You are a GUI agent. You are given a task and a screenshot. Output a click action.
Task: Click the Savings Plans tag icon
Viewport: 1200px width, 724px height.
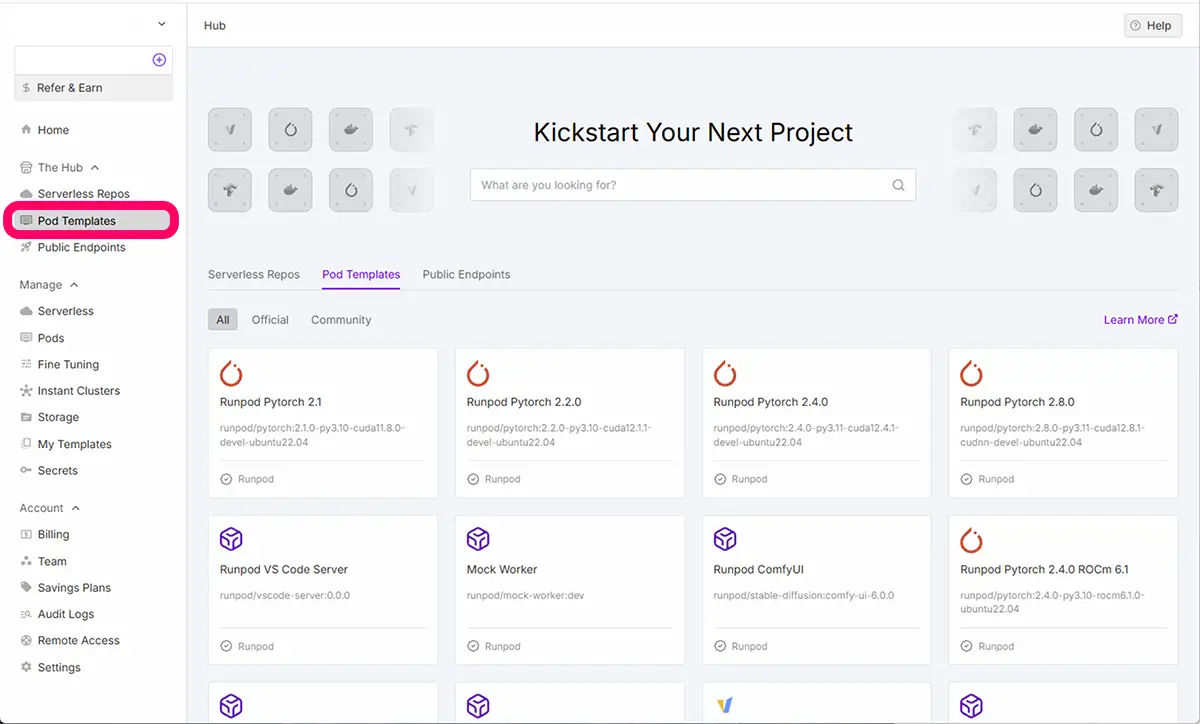[x=27, y=588]
